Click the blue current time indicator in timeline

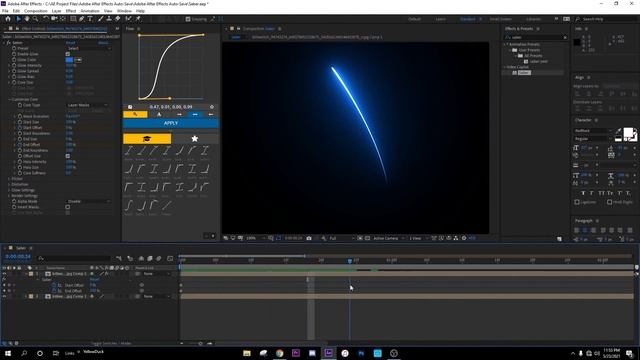[350, 260]
